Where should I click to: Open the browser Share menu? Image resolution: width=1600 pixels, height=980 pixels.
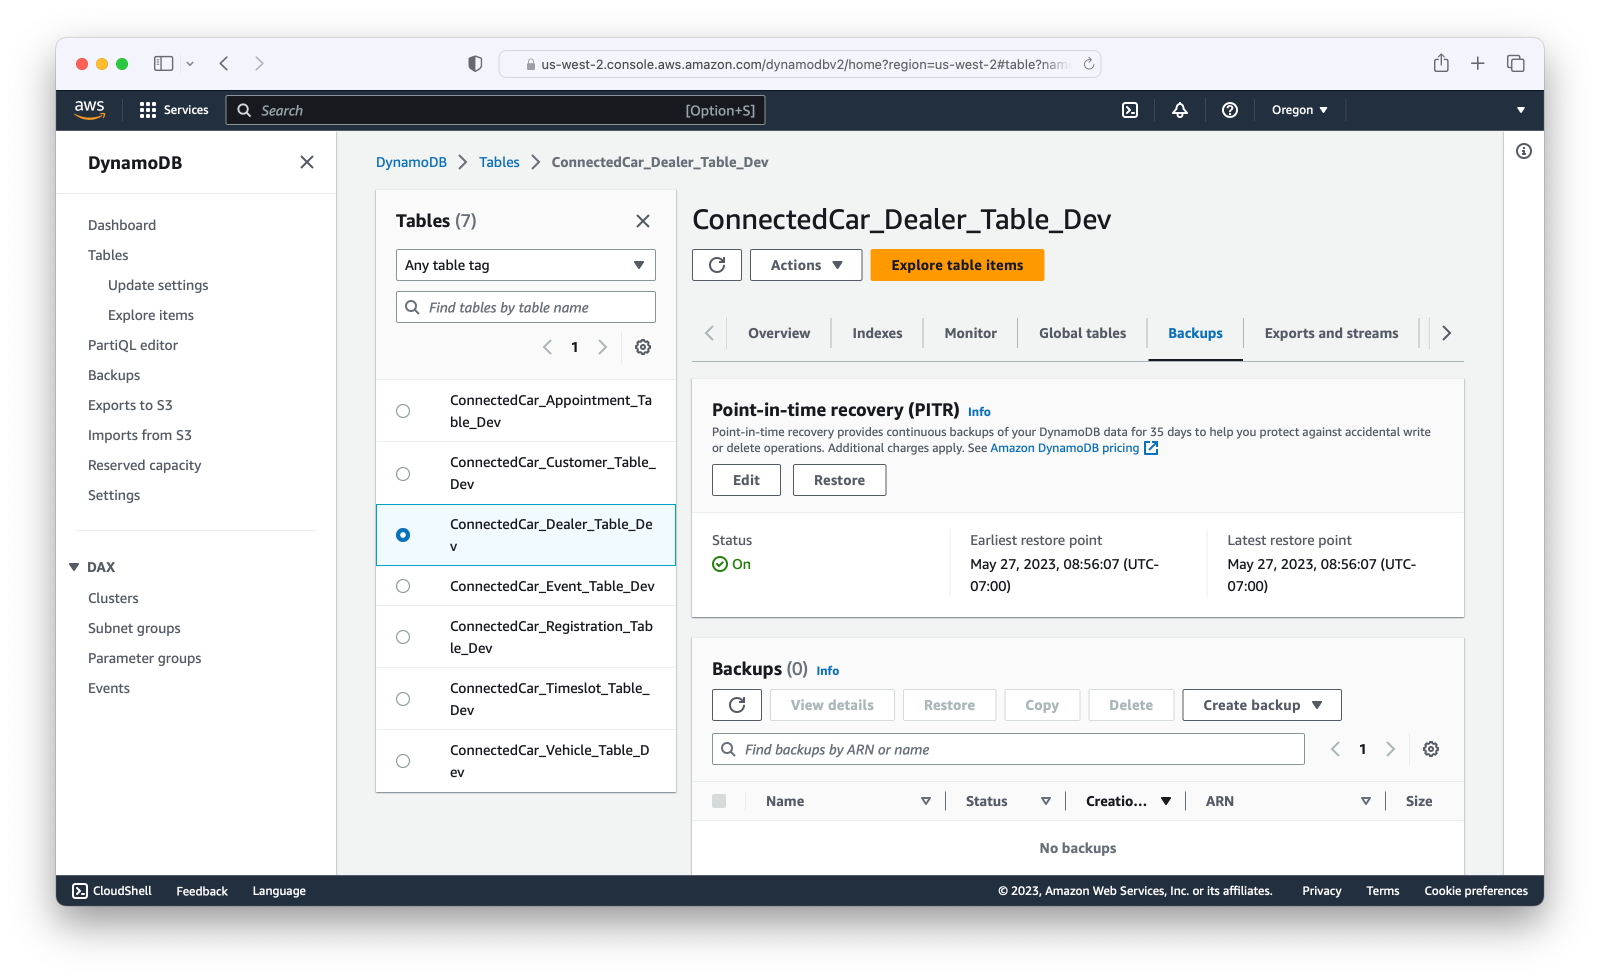1441,63
